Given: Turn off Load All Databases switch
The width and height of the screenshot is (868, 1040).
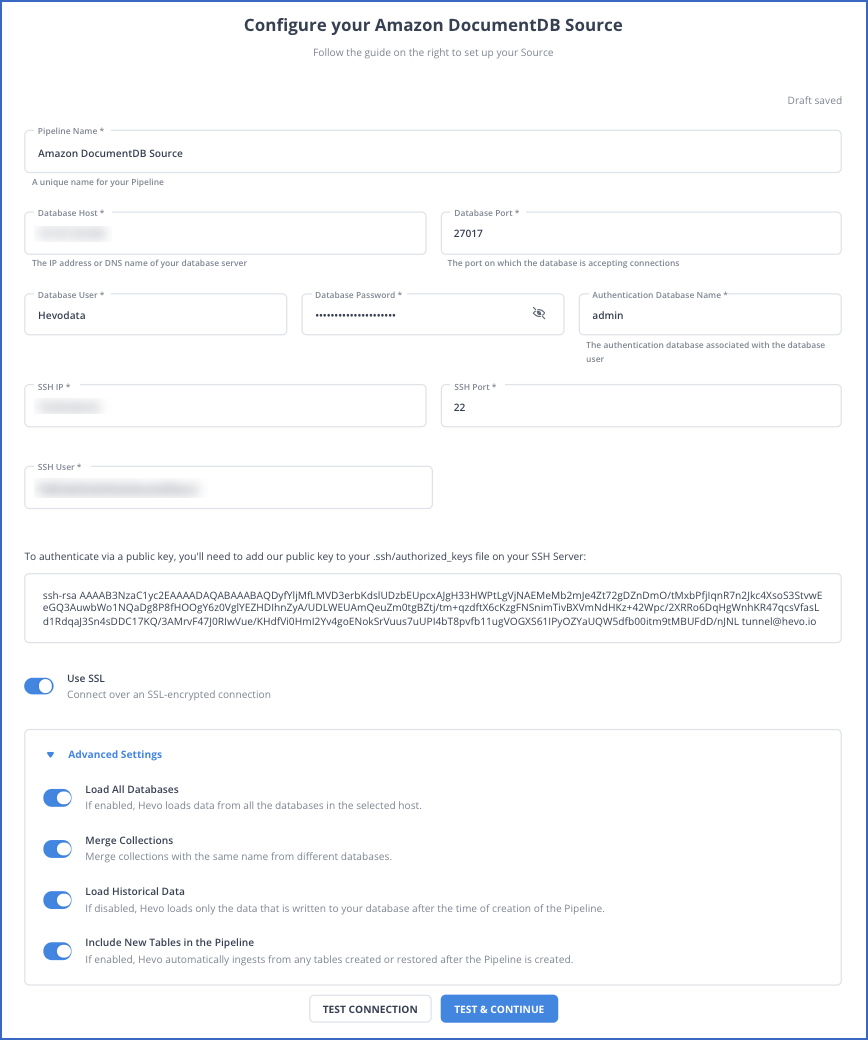Looking at the screenshot, I should [x=58, y=797].
